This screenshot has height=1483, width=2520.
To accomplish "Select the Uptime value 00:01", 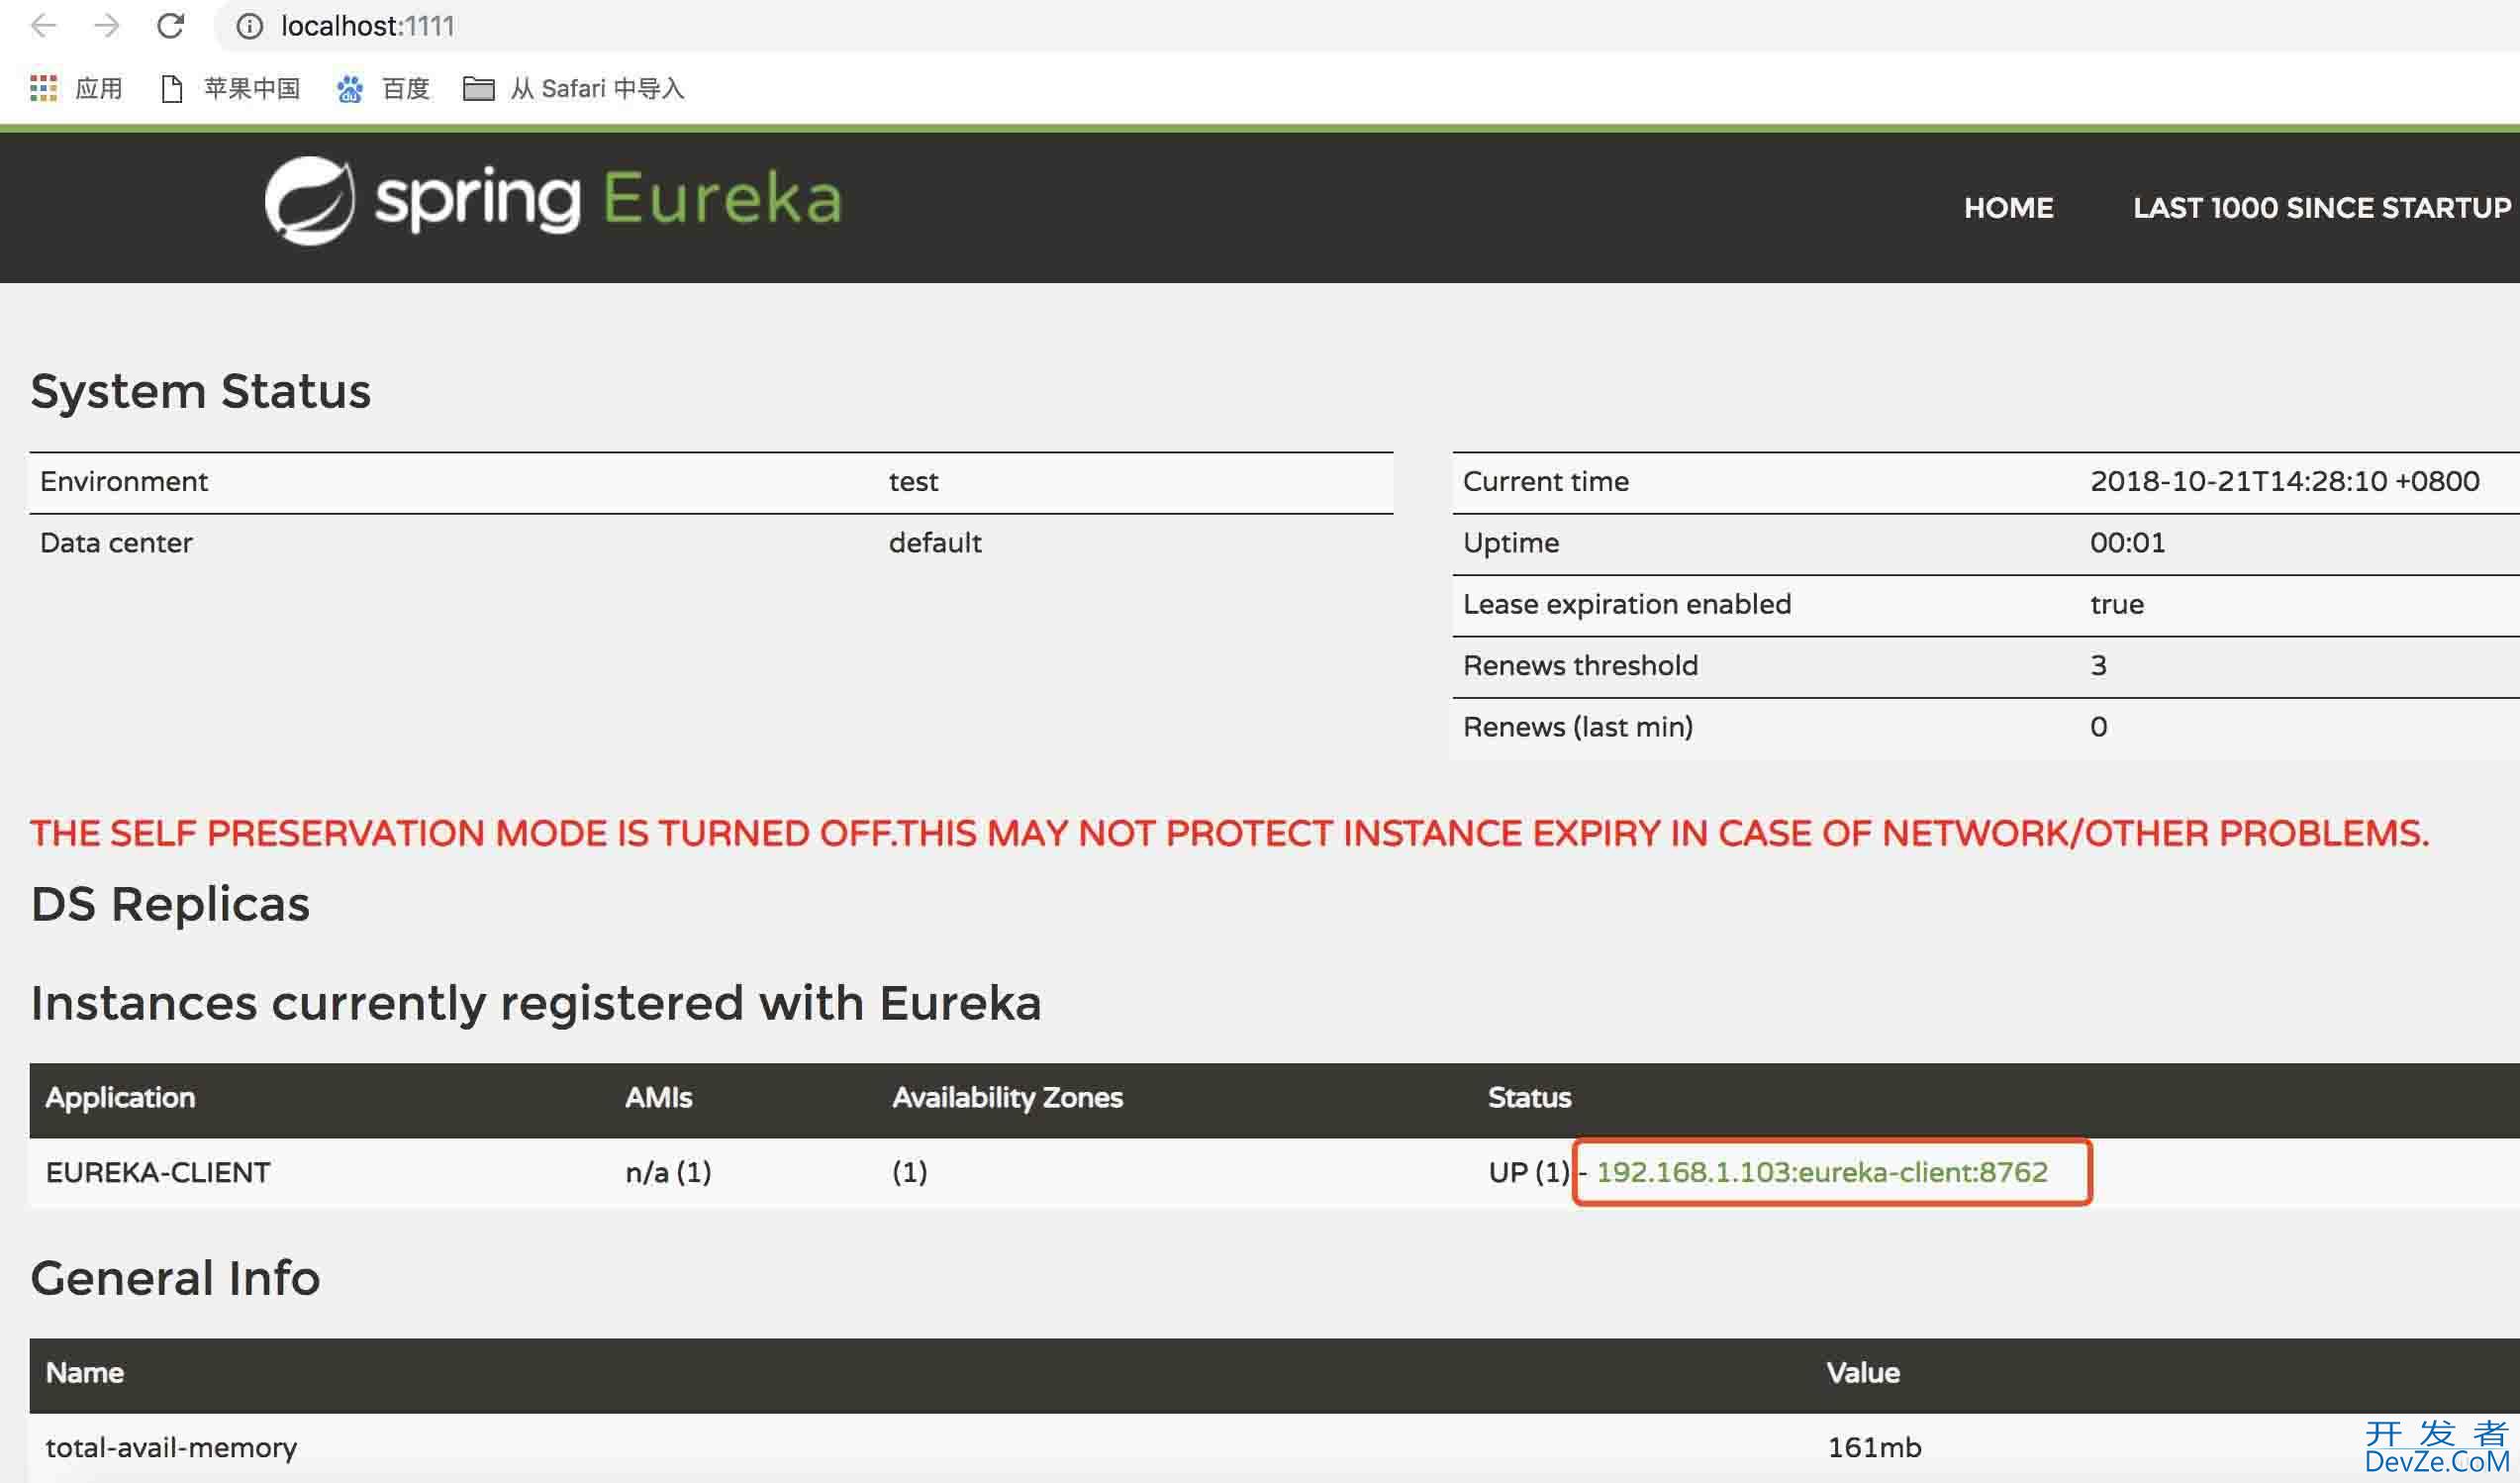I will pos(2127,543).
